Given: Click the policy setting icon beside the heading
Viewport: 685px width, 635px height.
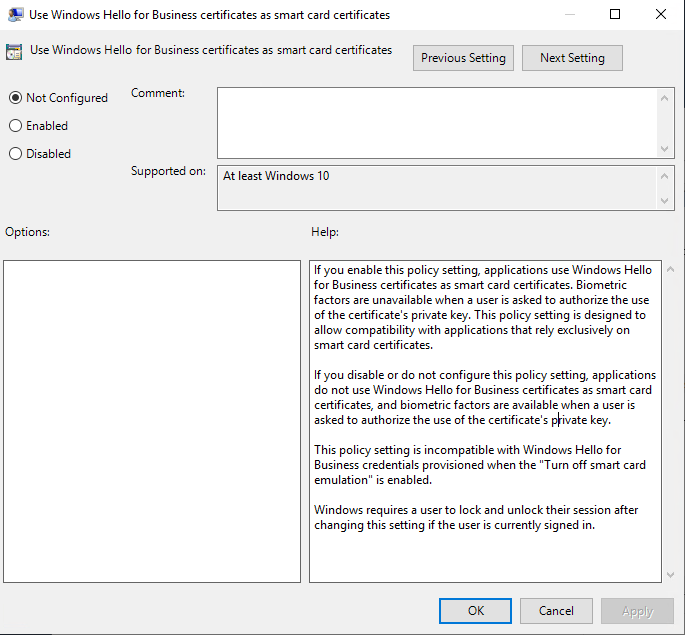Looking at the screenshot, I should 15,52.
